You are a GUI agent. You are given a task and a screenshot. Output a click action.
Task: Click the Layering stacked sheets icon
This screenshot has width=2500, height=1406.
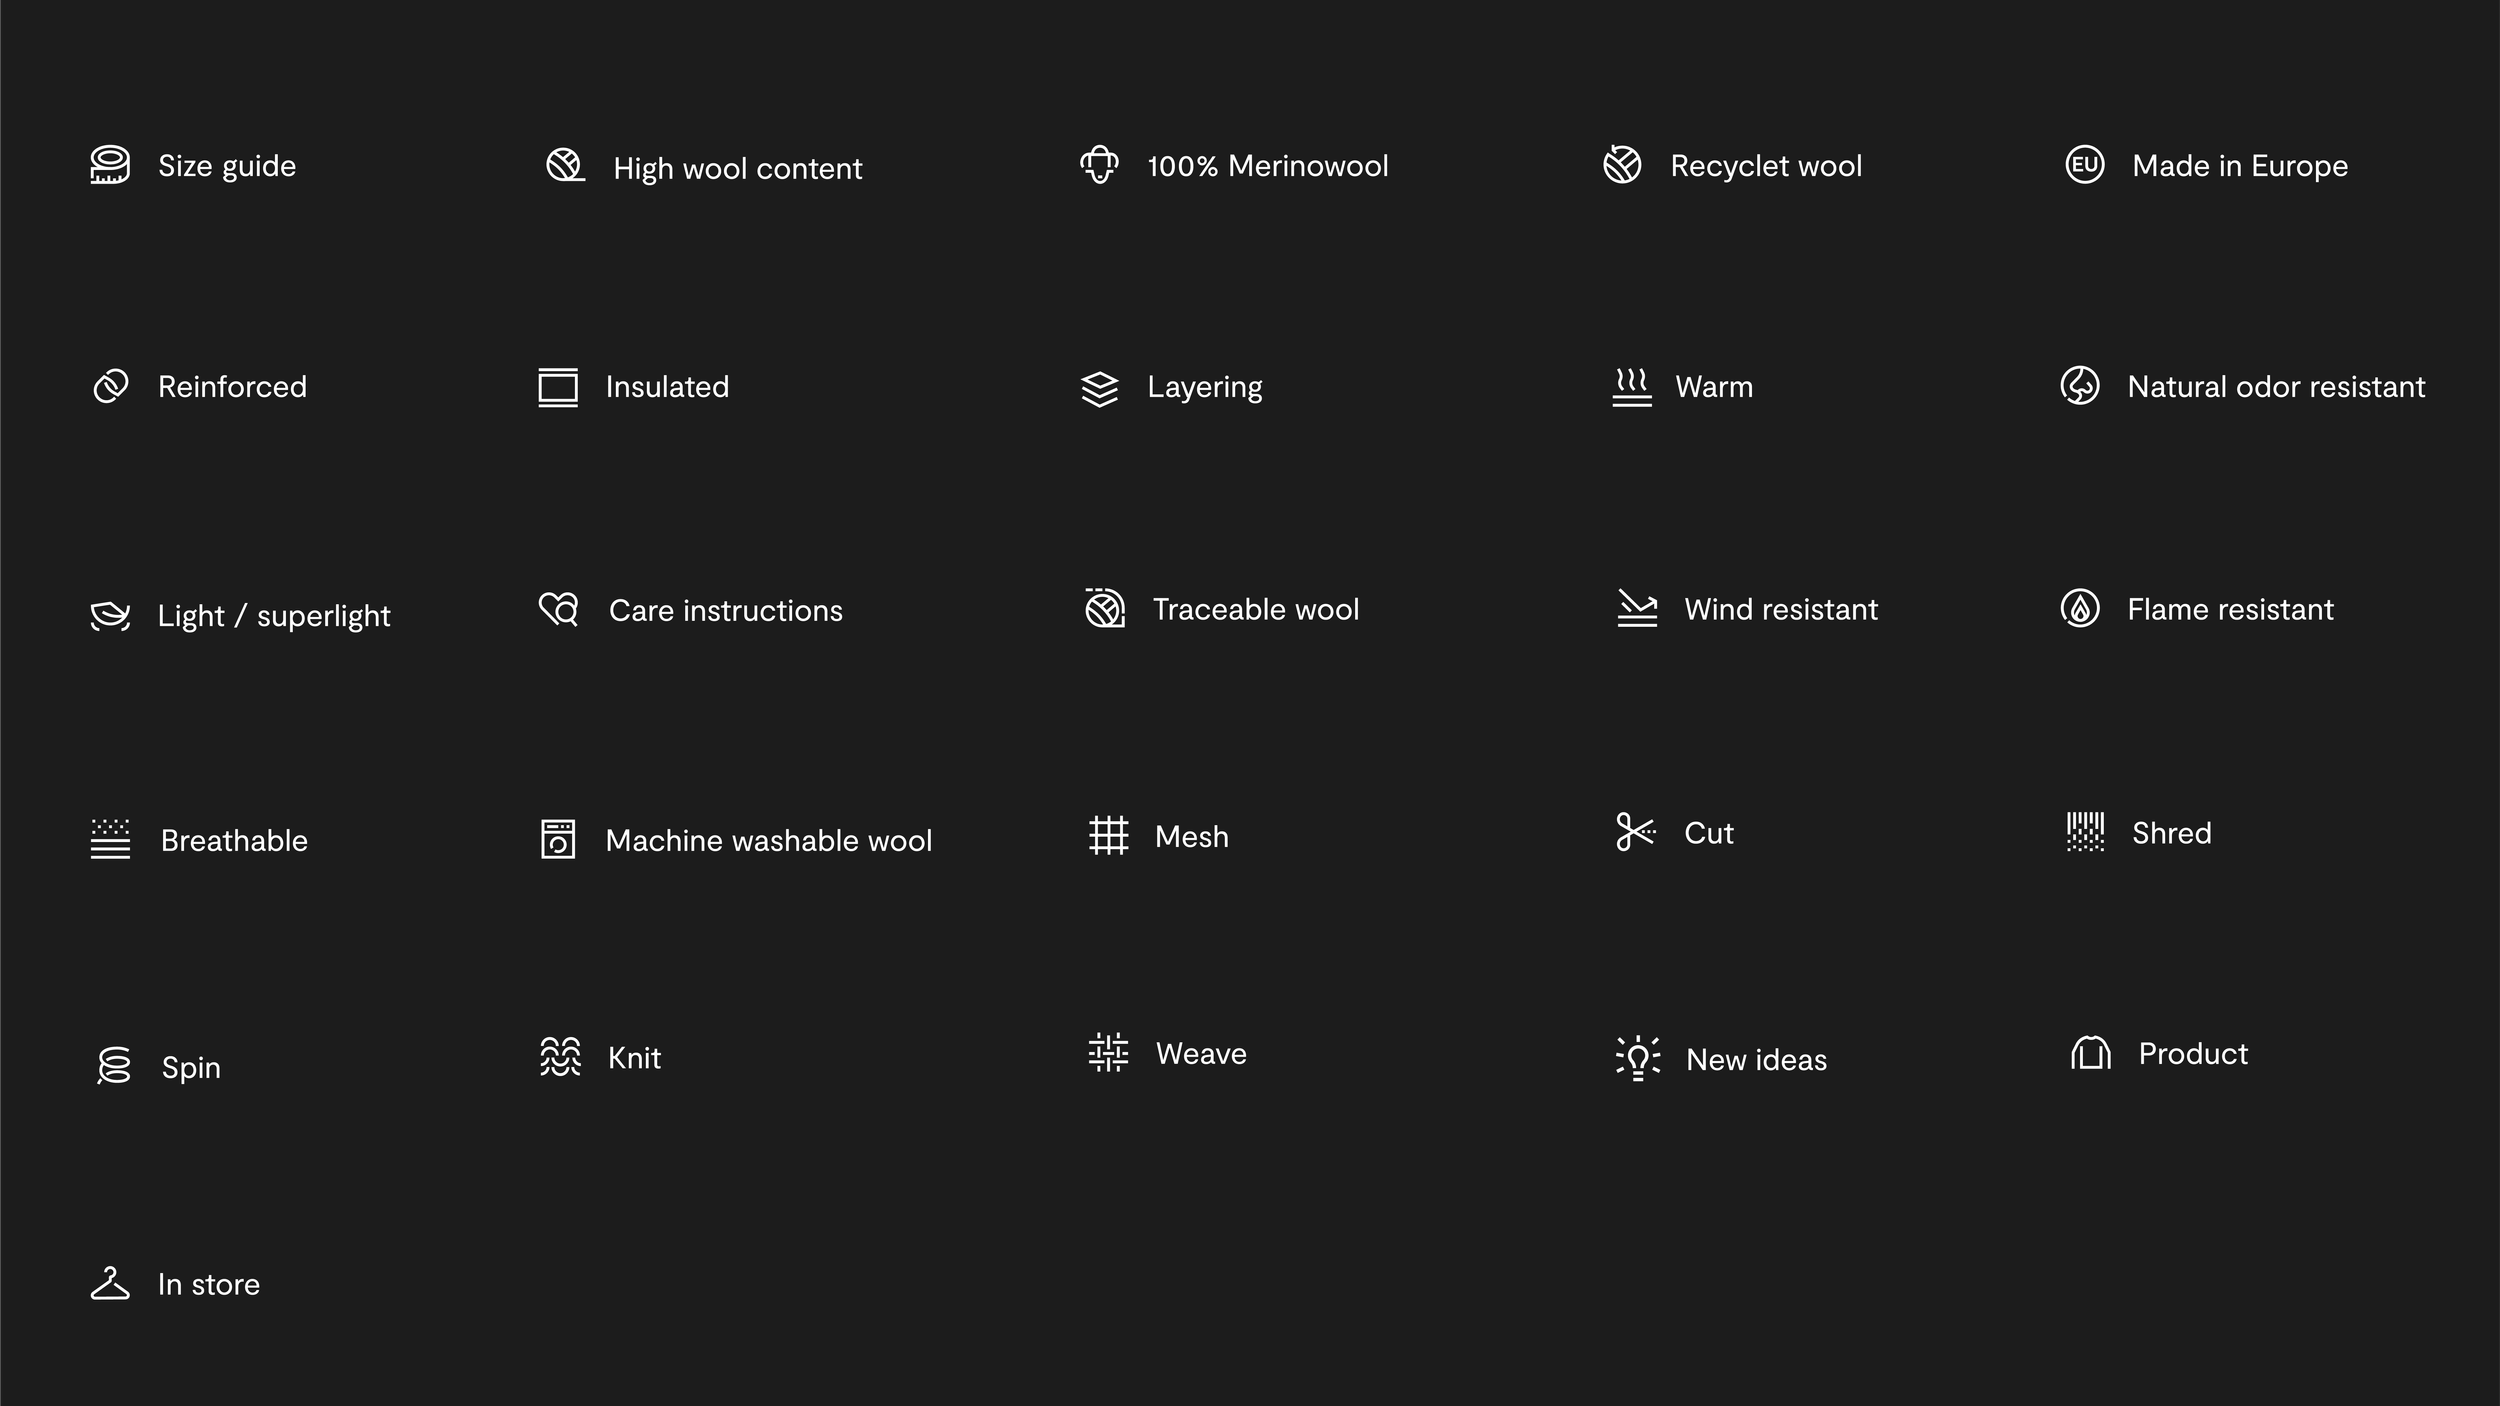pyautogui.click(x=1099, y=388)
